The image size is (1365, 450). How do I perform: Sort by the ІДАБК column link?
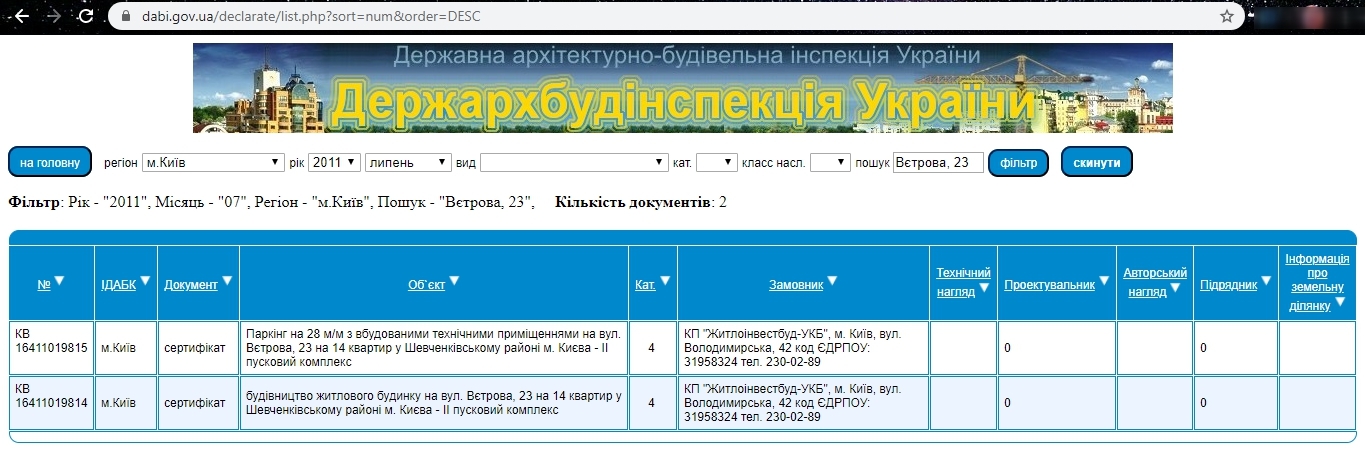[118, 285]
